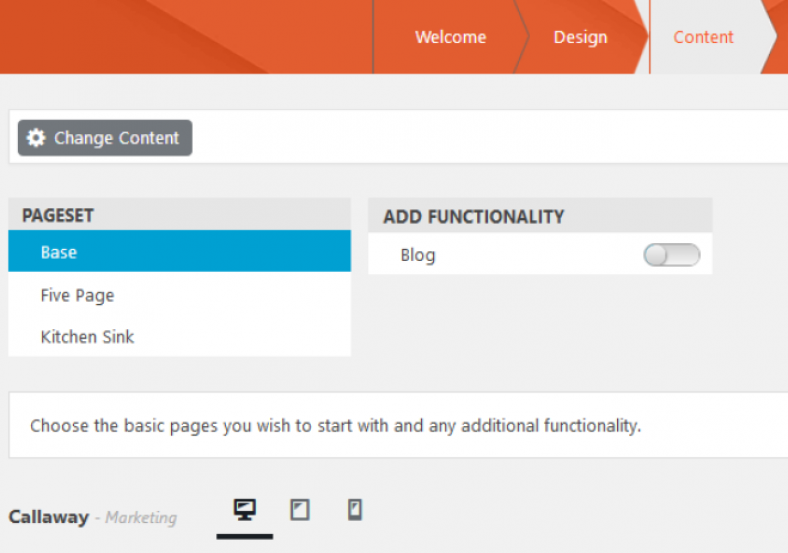788x553 pixels.
Task: Click the arrow separator after Welcome step
Action: [522, 37]
